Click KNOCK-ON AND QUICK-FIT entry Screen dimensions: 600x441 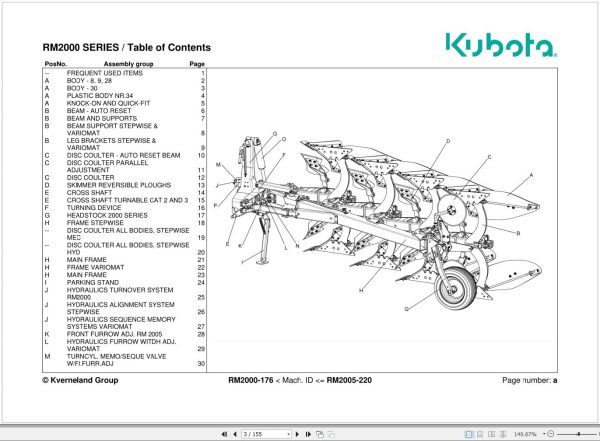pos(108,103)
